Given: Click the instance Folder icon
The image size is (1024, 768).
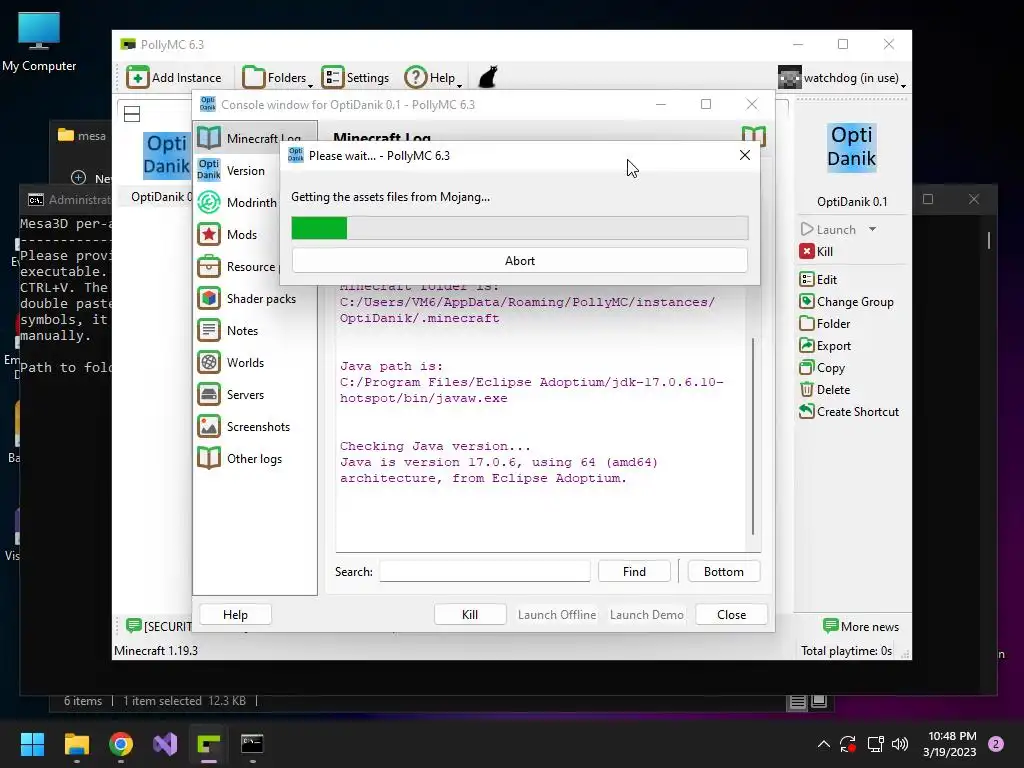Looking at the screenshot, I should 807,323.
